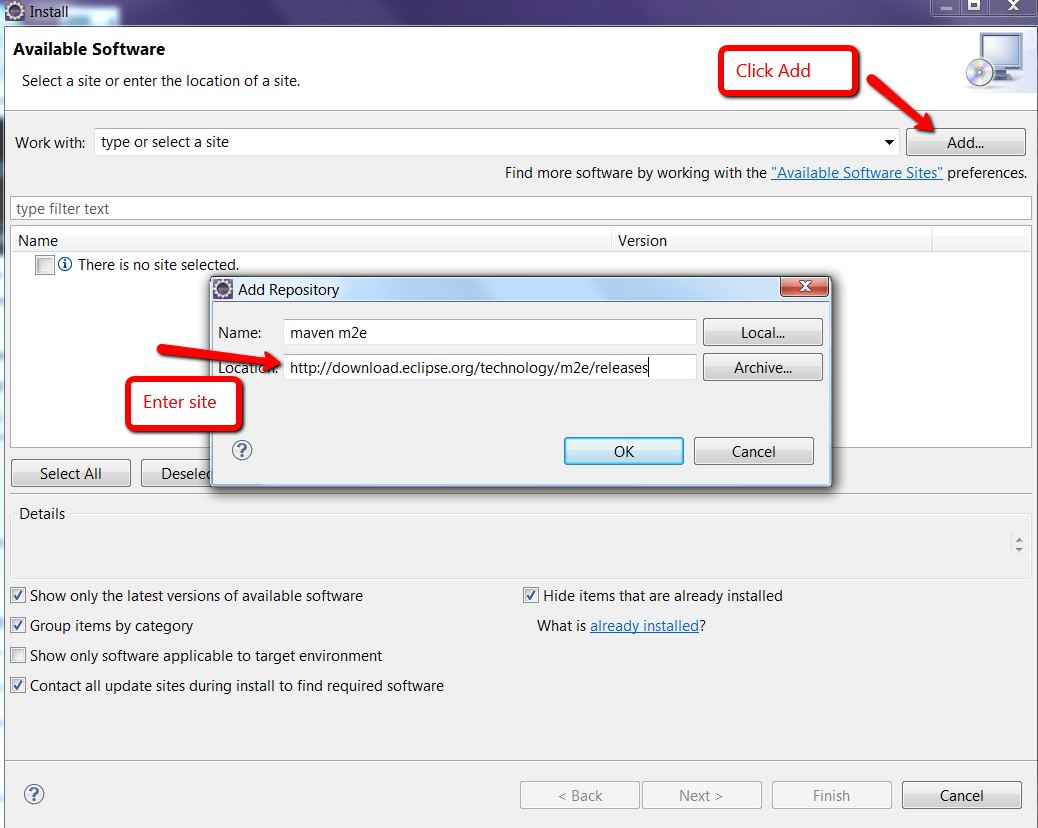Uncheck Show only the latest versions option

tap(17, 595)
